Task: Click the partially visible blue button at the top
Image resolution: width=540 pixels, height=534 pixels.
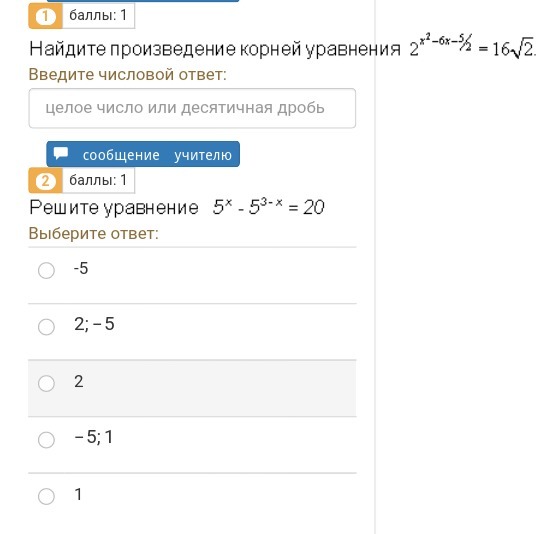Action: coord(143,1)
